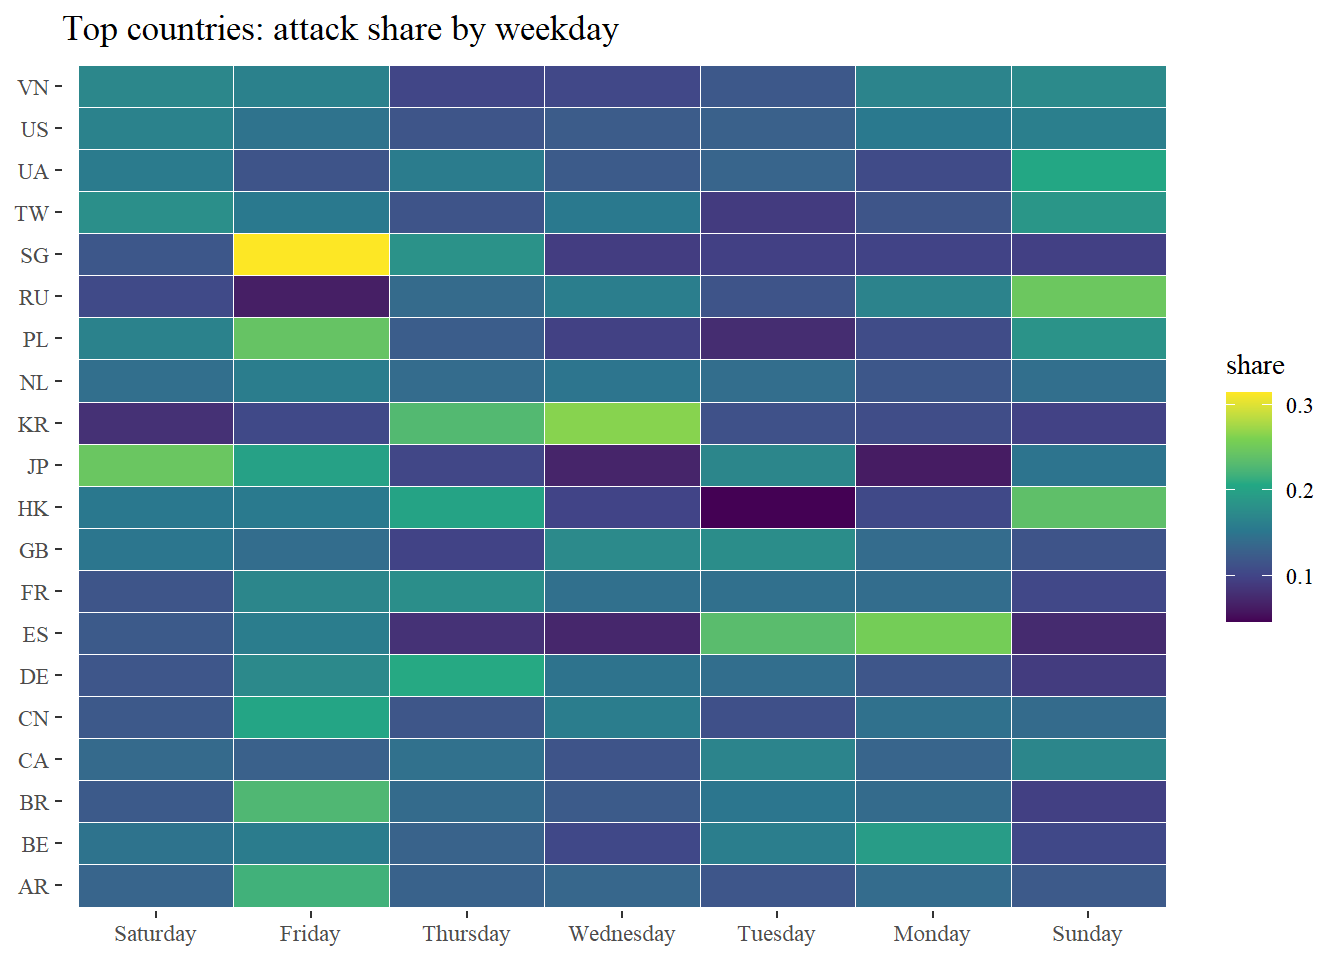
Task: Select the UA Sunday heatmap cell
Action: click(1088, 171)
